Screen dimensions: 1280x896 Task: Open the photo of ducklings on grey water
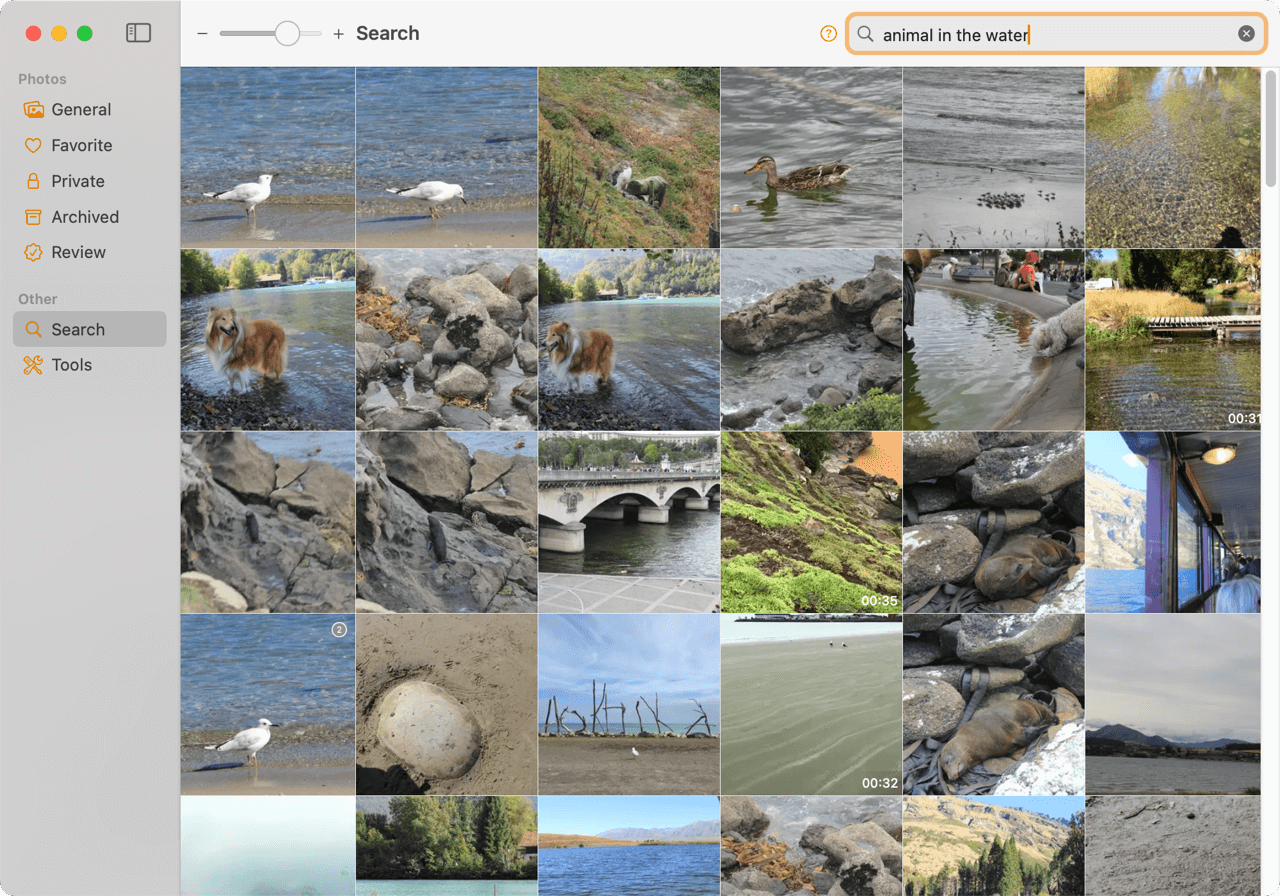tap(994, 157)
